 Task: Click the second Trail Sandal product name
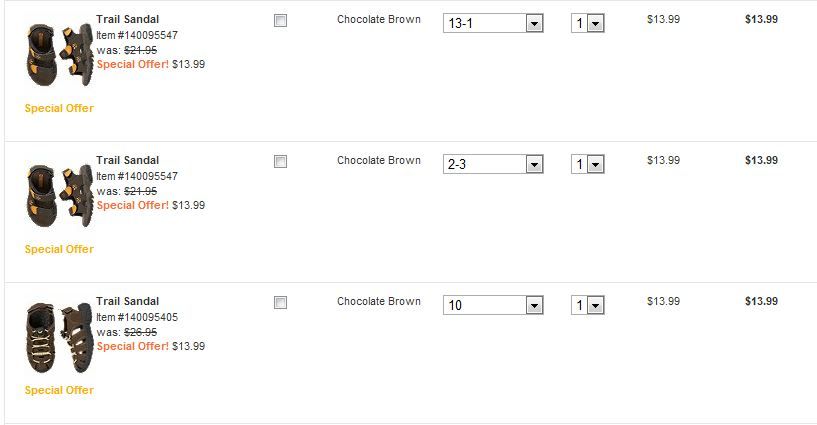[127, 160]
